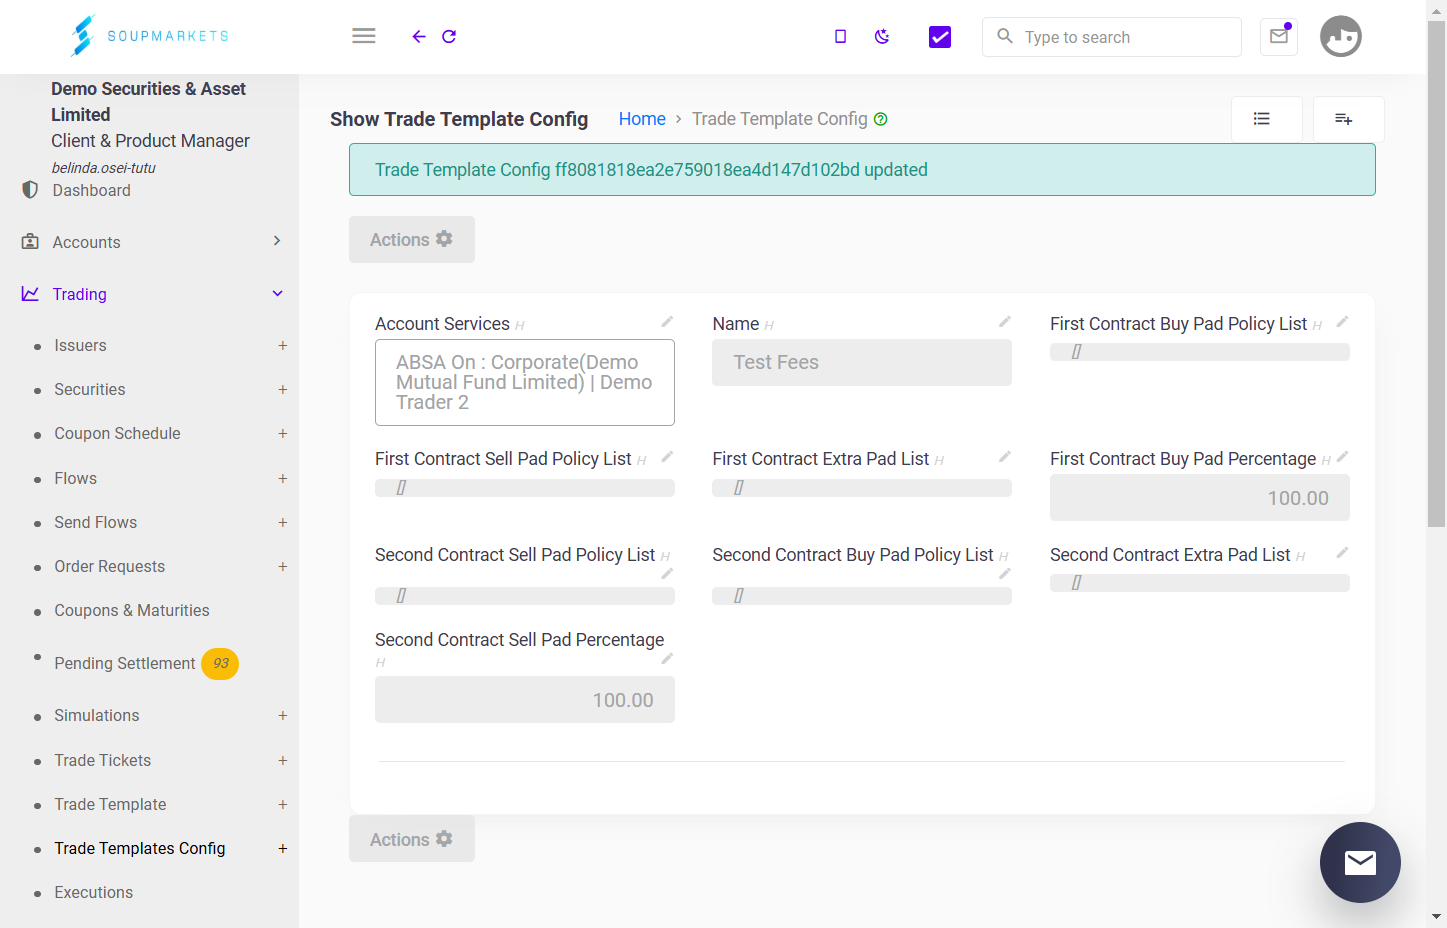Edit First Contract Buy Pad Policy List
This screenshot has width=1447, height=928.
coord(1343,322)
